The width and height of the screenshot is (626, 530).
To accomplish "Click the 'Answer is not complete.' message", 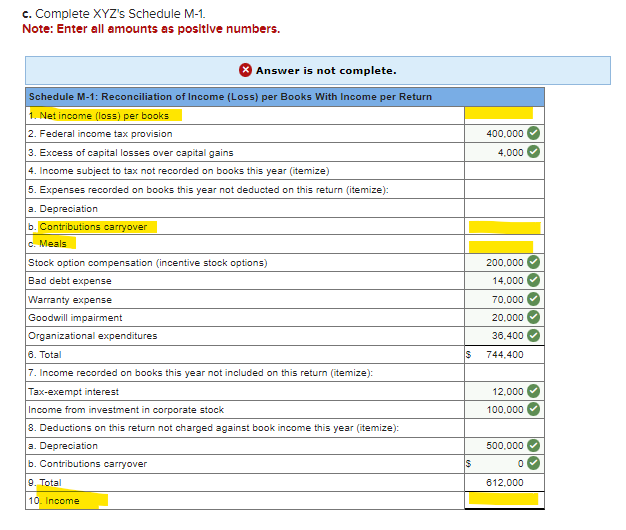I will [326, 71].
